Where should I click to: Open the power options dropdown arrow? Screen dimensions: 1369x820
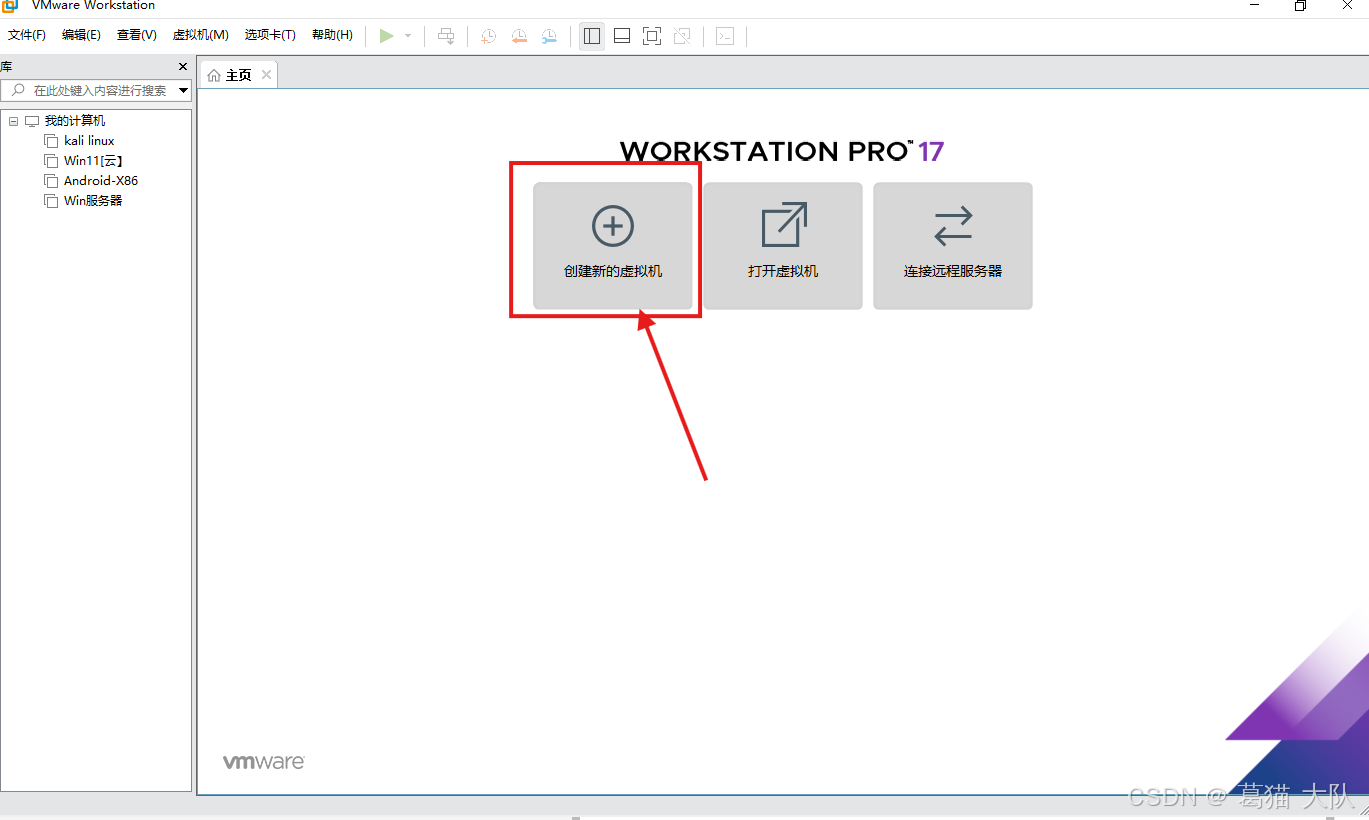408,36
